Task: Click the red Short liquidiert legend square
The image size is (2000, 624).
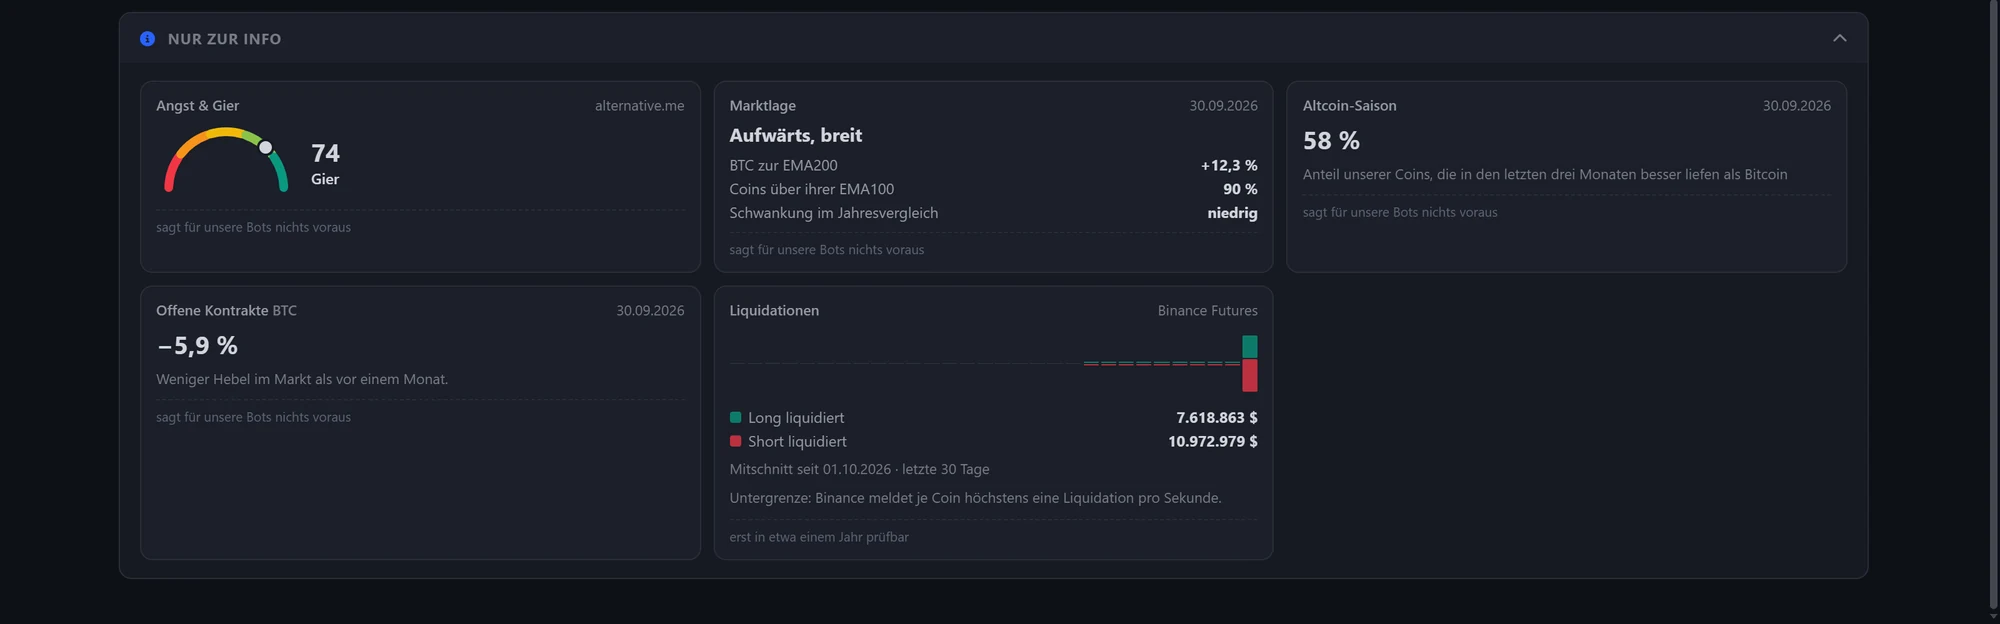Action: click(x=735, y=441)
